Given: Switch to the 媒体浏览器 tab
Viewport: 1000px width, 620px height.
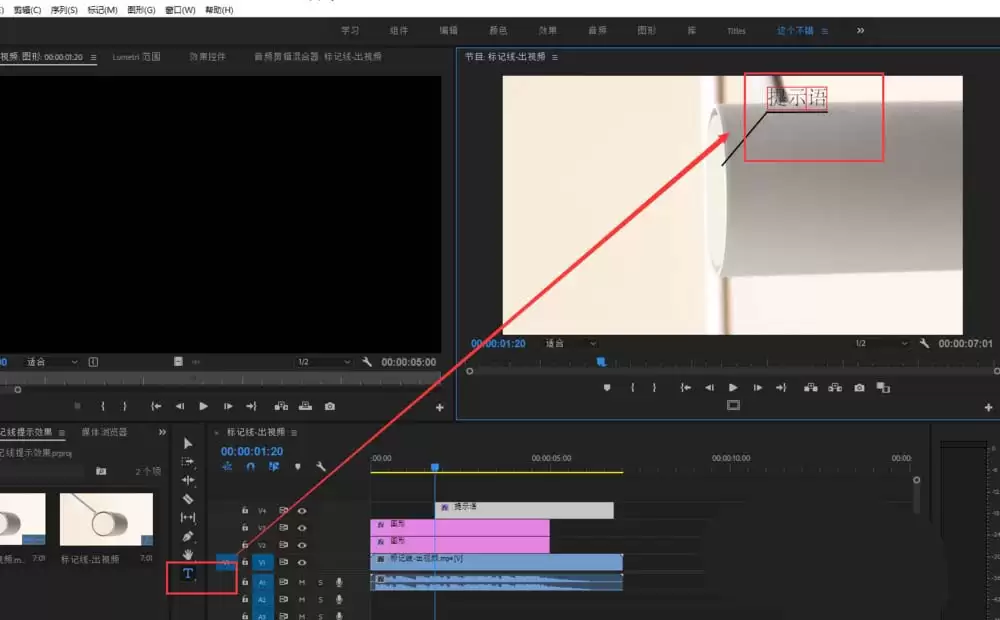Looking at the screenshot, I should pos(105,432).
